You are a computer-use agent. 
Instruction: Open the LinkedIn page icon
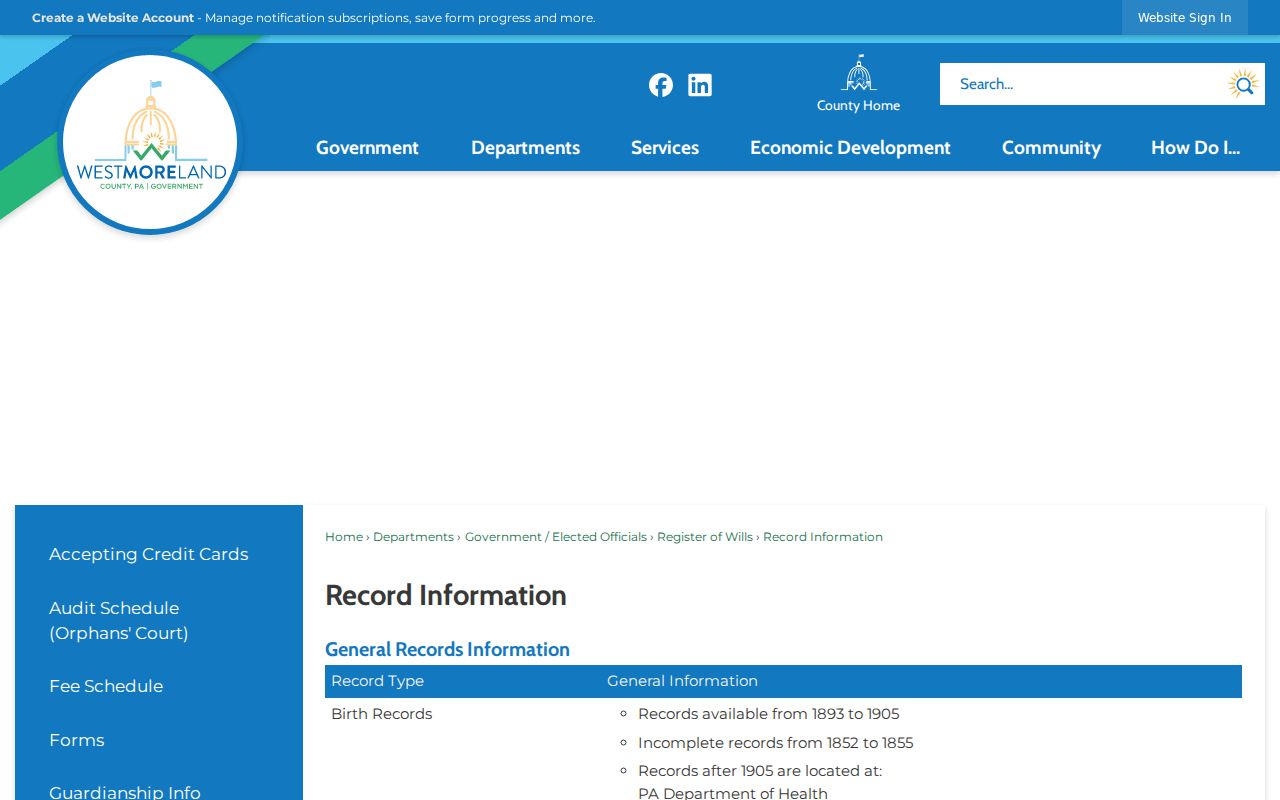point(700,85)
